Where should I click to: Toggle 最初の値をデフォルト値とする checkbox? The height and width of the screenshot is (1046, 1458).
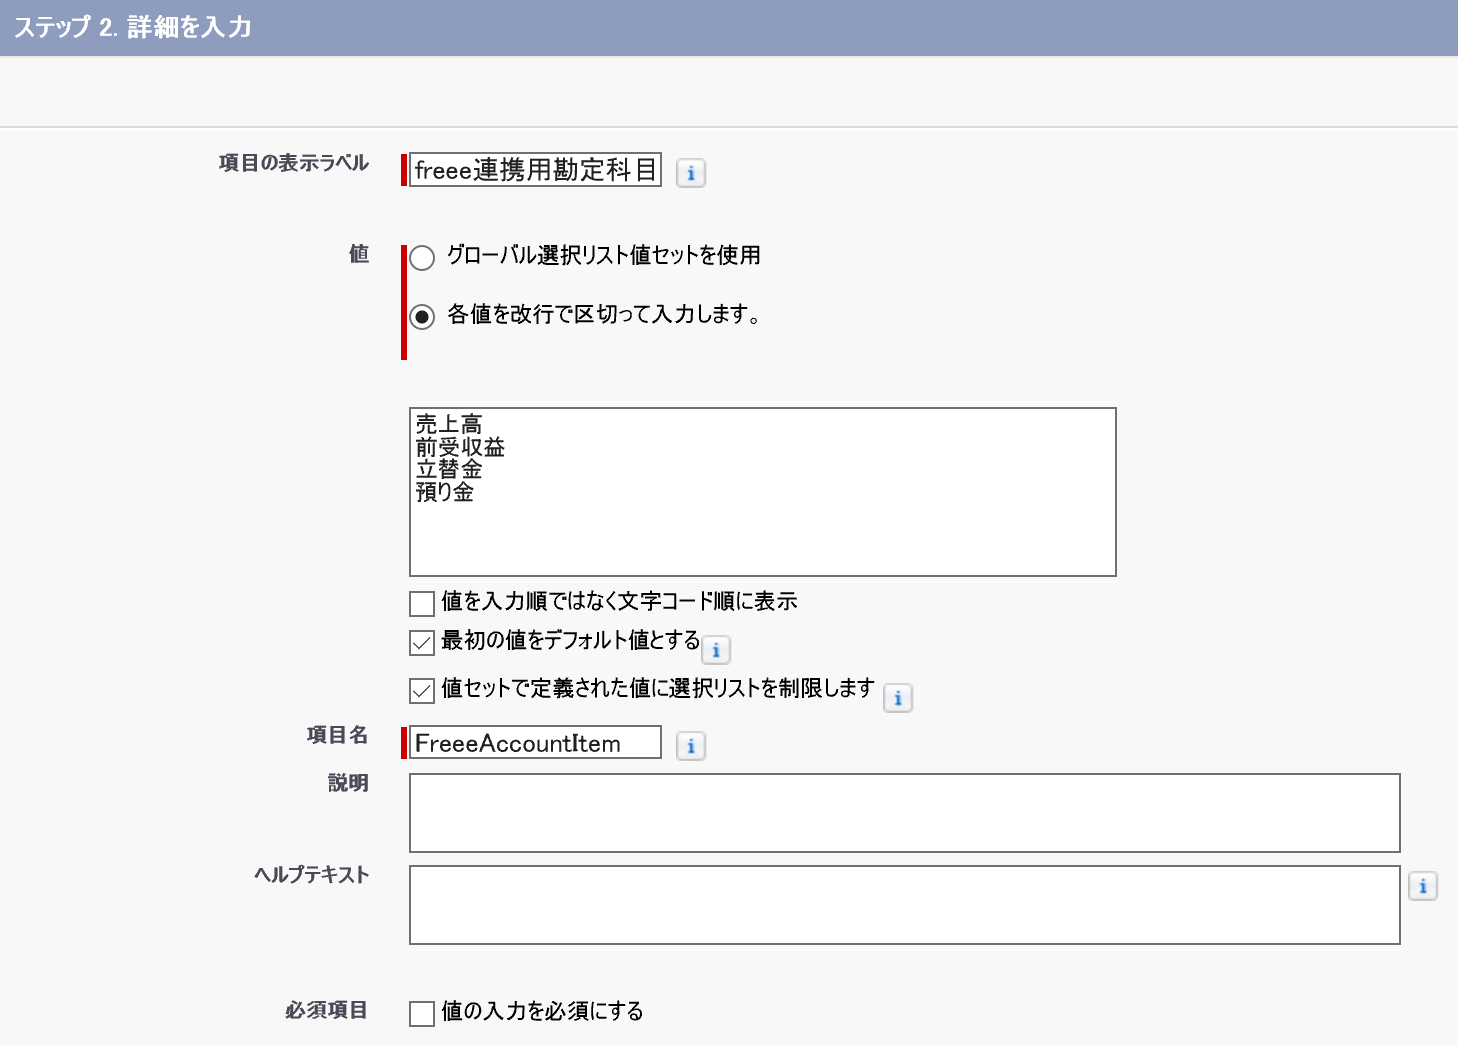[x=422, y=642]
